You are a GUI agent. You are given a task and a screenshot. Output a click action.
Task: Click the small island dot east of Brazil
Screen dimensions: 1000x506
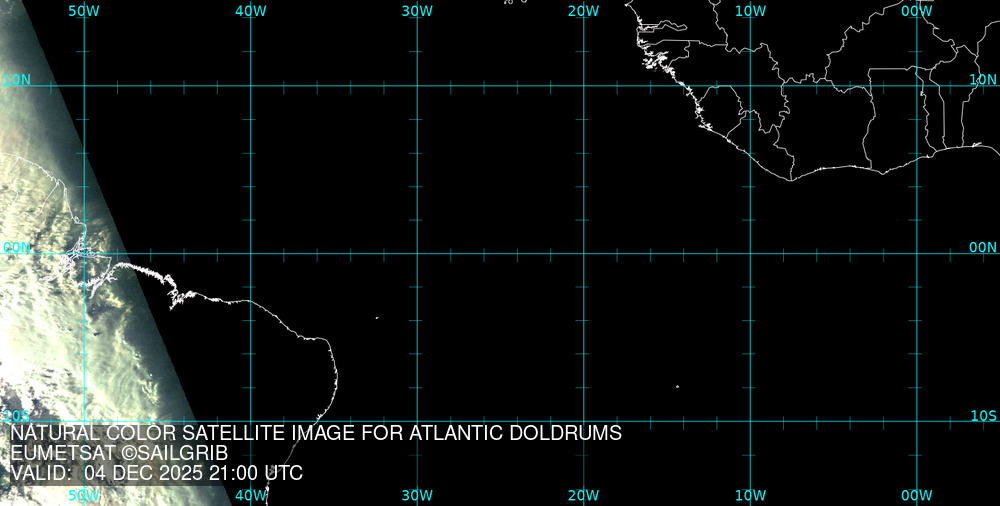coord(377,318)
